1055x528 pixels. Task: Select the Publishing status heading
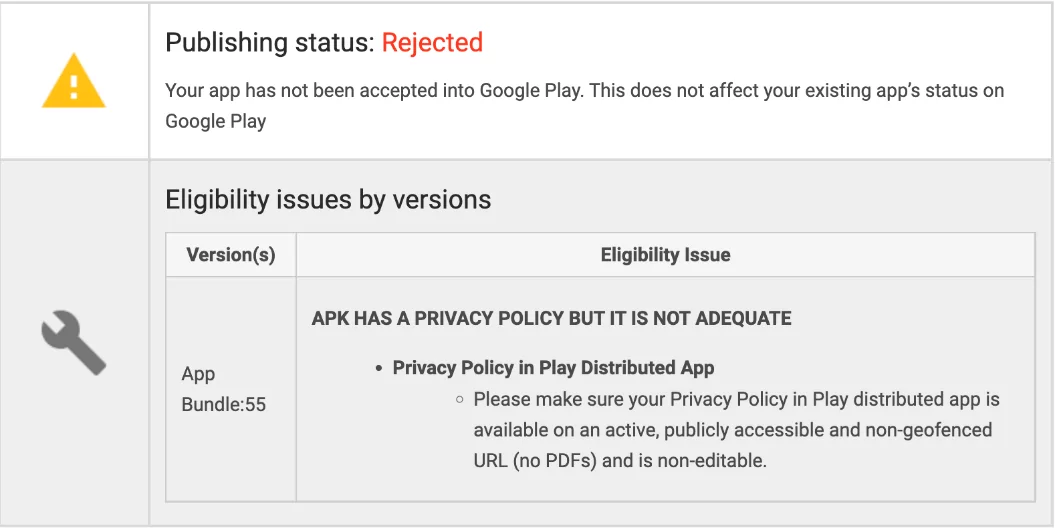point(270,43)
